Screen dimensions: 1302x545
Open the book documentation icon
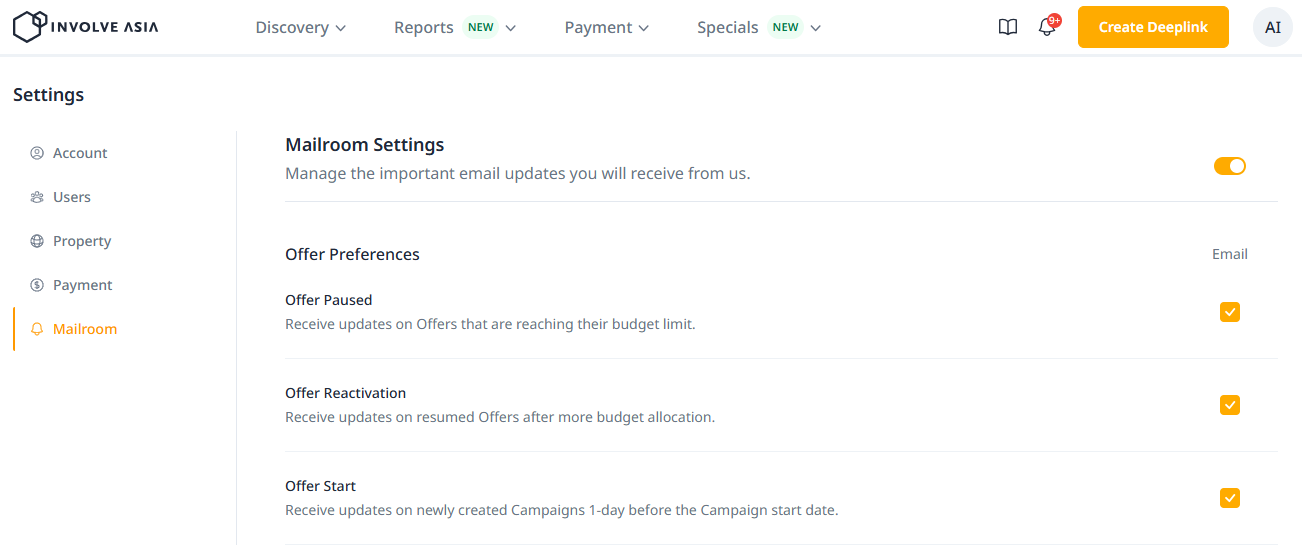tap(1008, 28)
